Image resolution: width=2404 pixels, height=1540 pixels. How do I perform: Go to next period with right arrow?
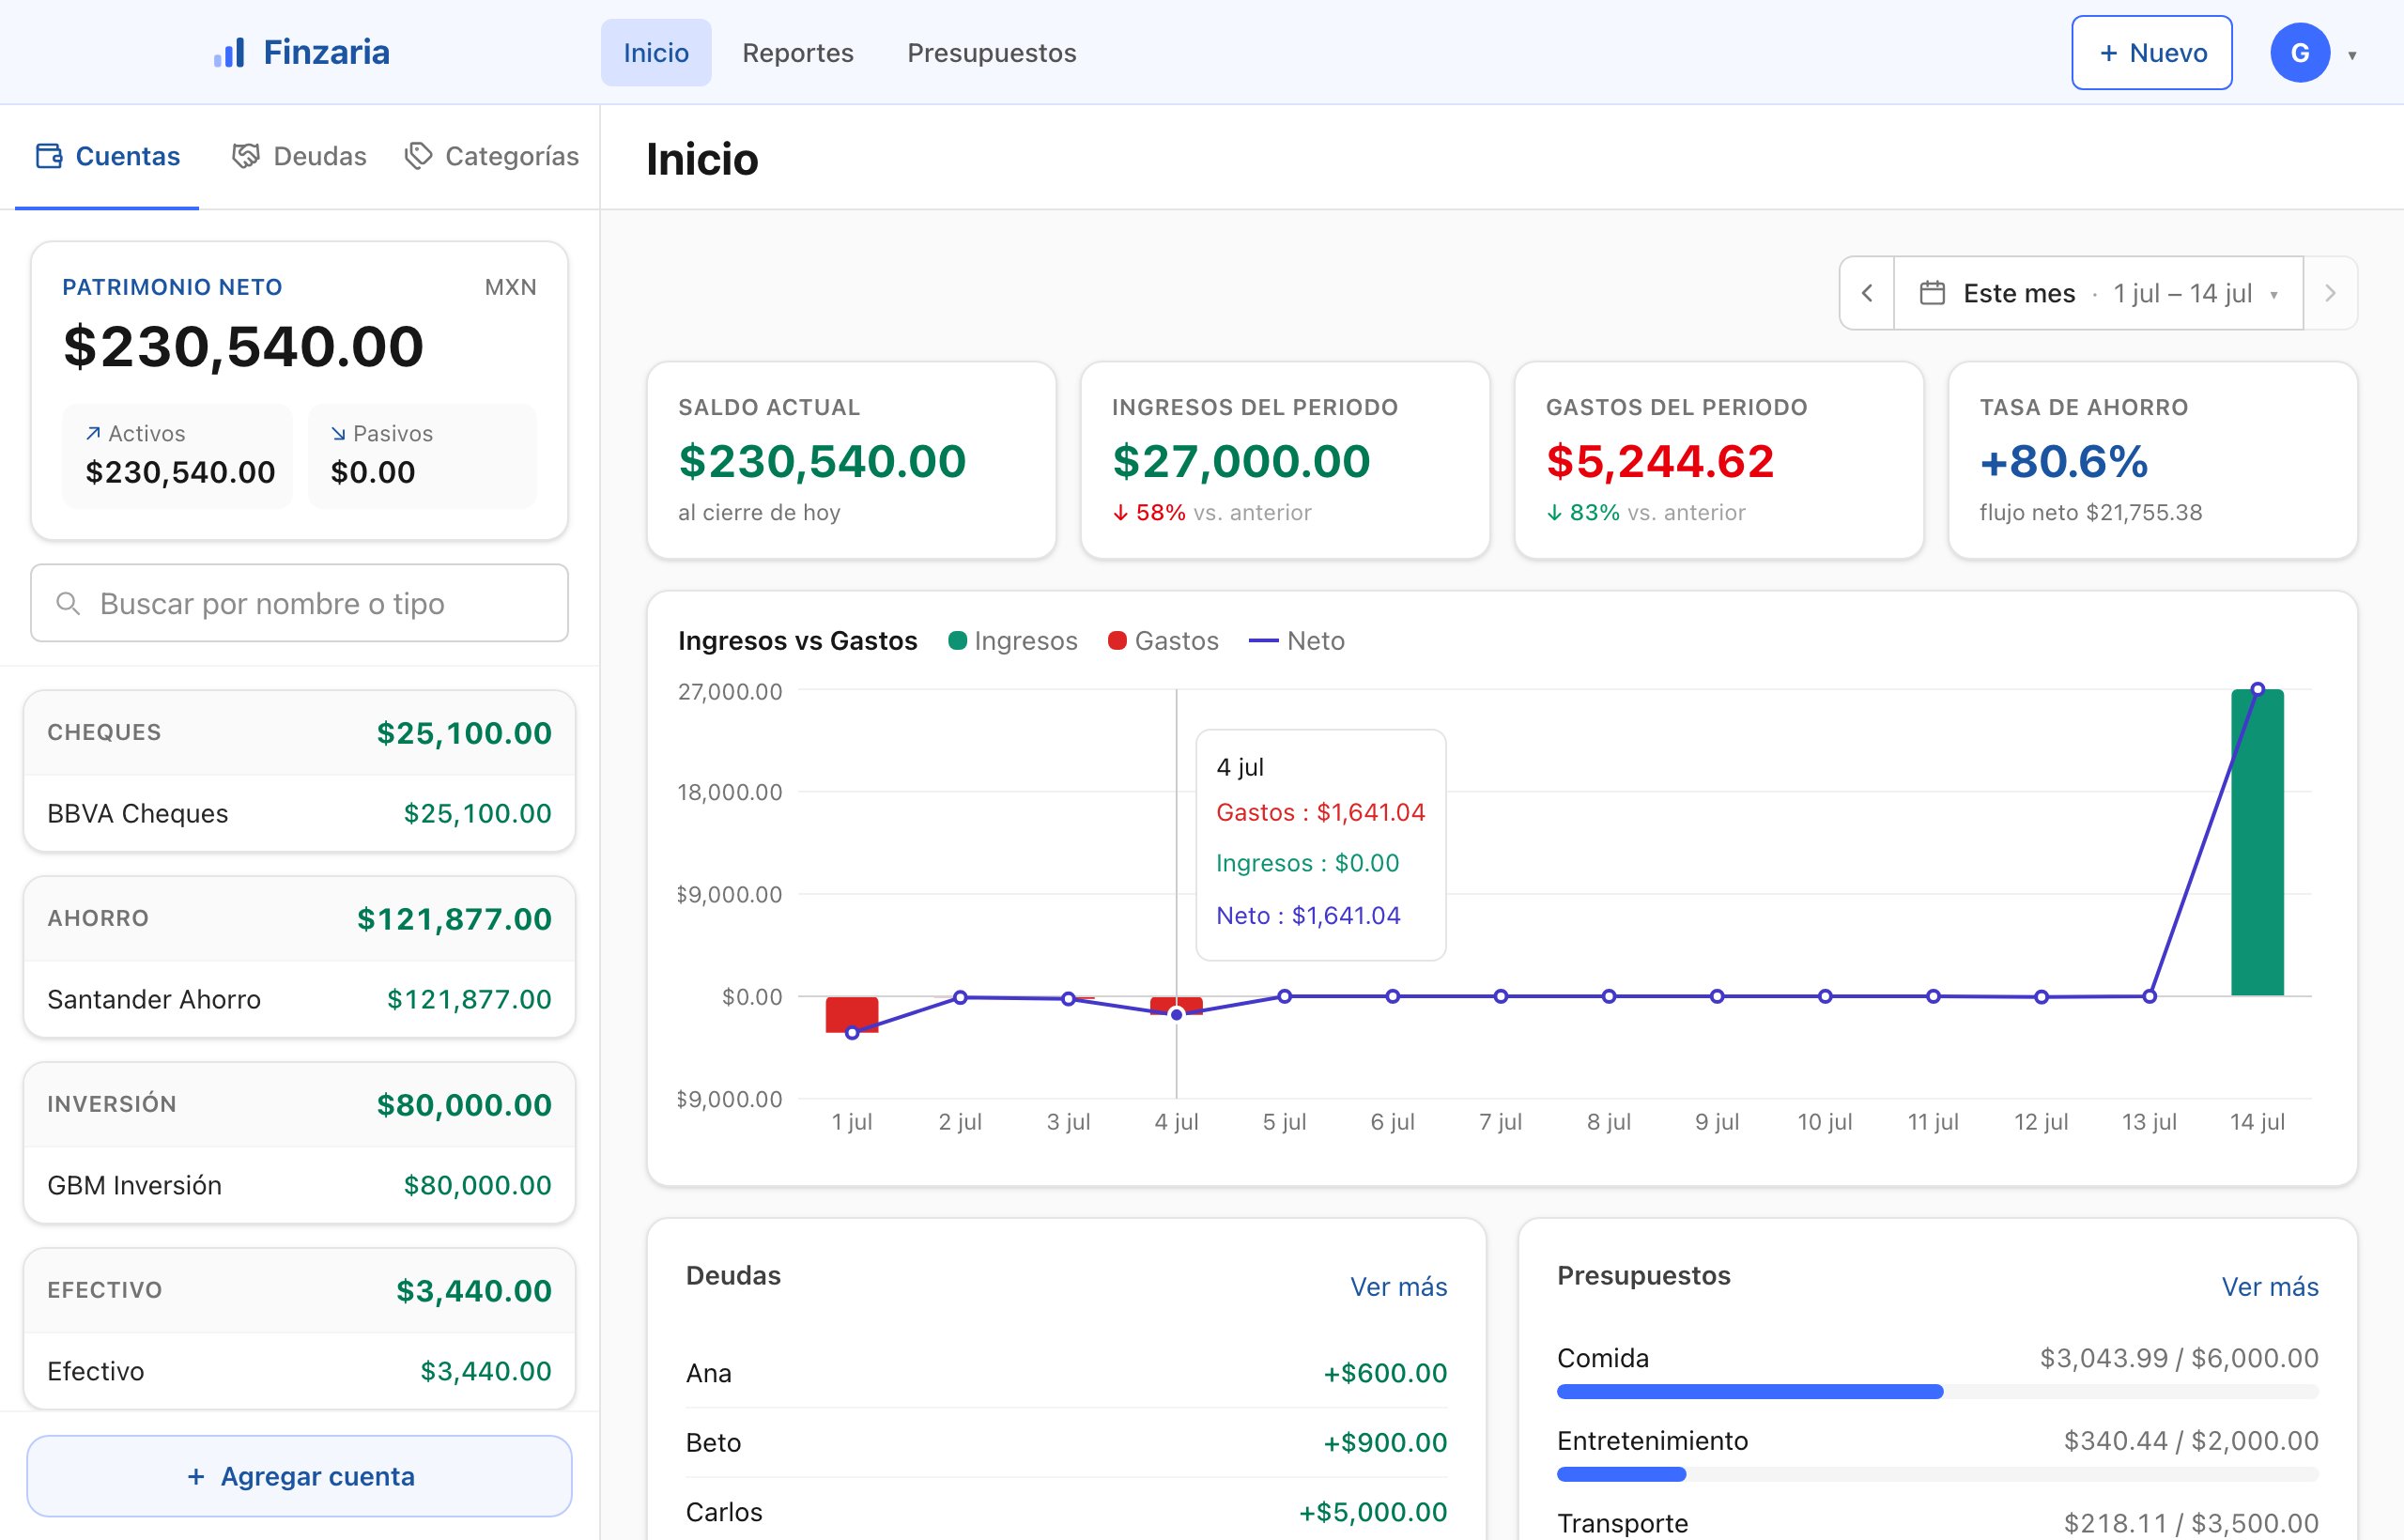tap(2330, 293)
